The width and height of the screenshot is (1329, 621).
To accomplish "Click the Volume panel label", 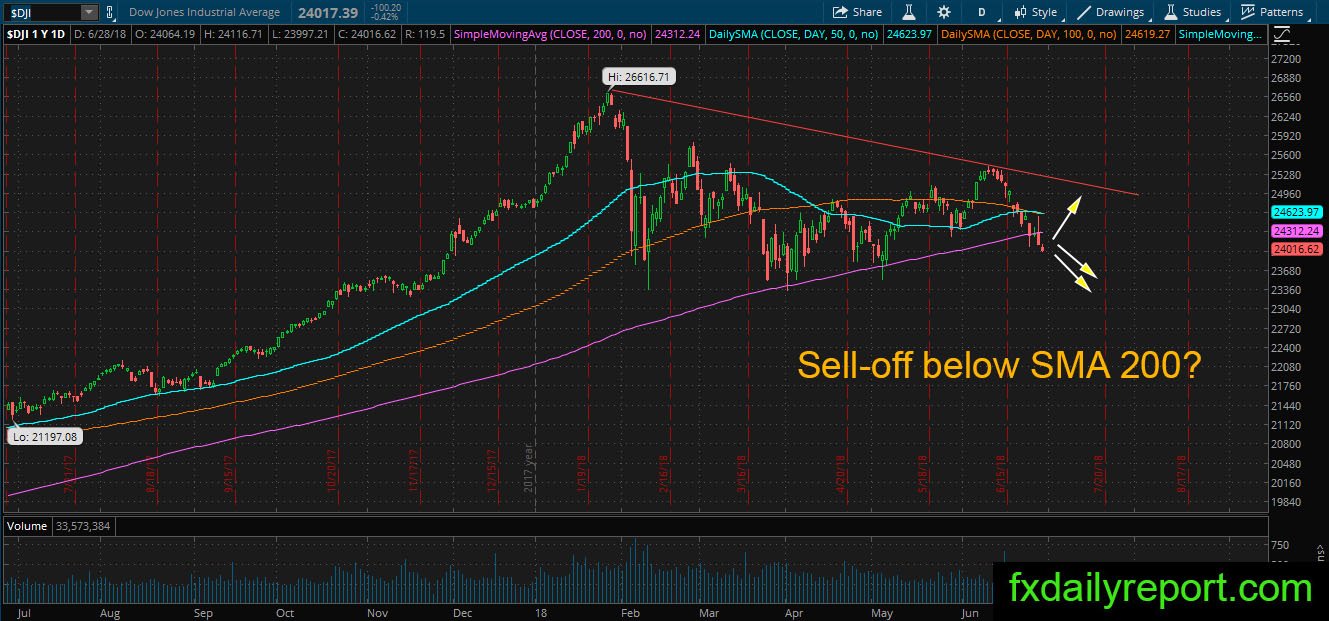I will tap(26, 524).
